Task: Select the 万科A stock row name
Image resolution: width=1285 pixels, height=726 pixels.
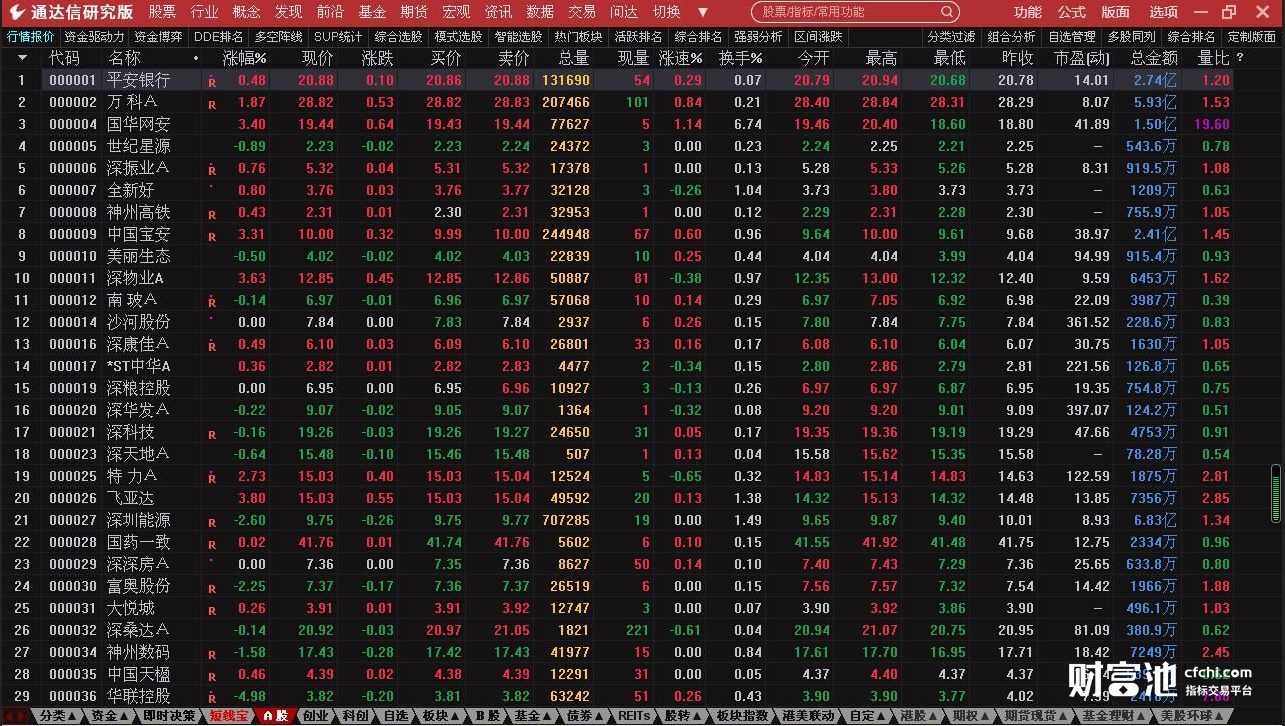Action: coord(133,102)
